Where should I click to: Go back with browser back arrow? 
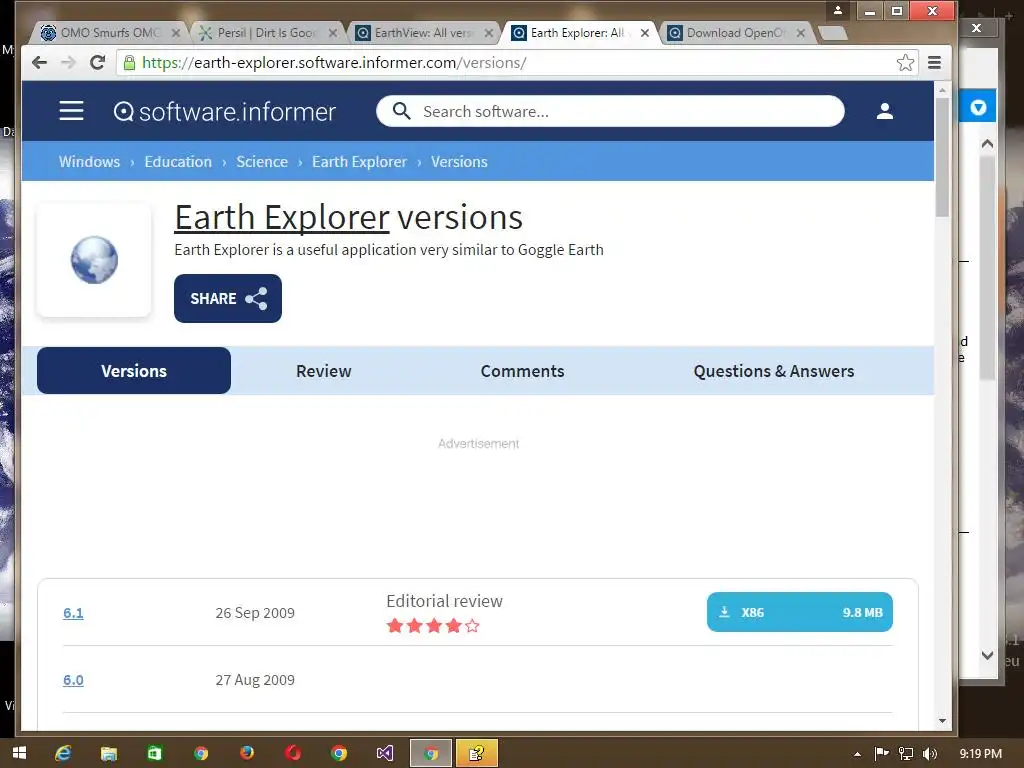pos(39,63)
